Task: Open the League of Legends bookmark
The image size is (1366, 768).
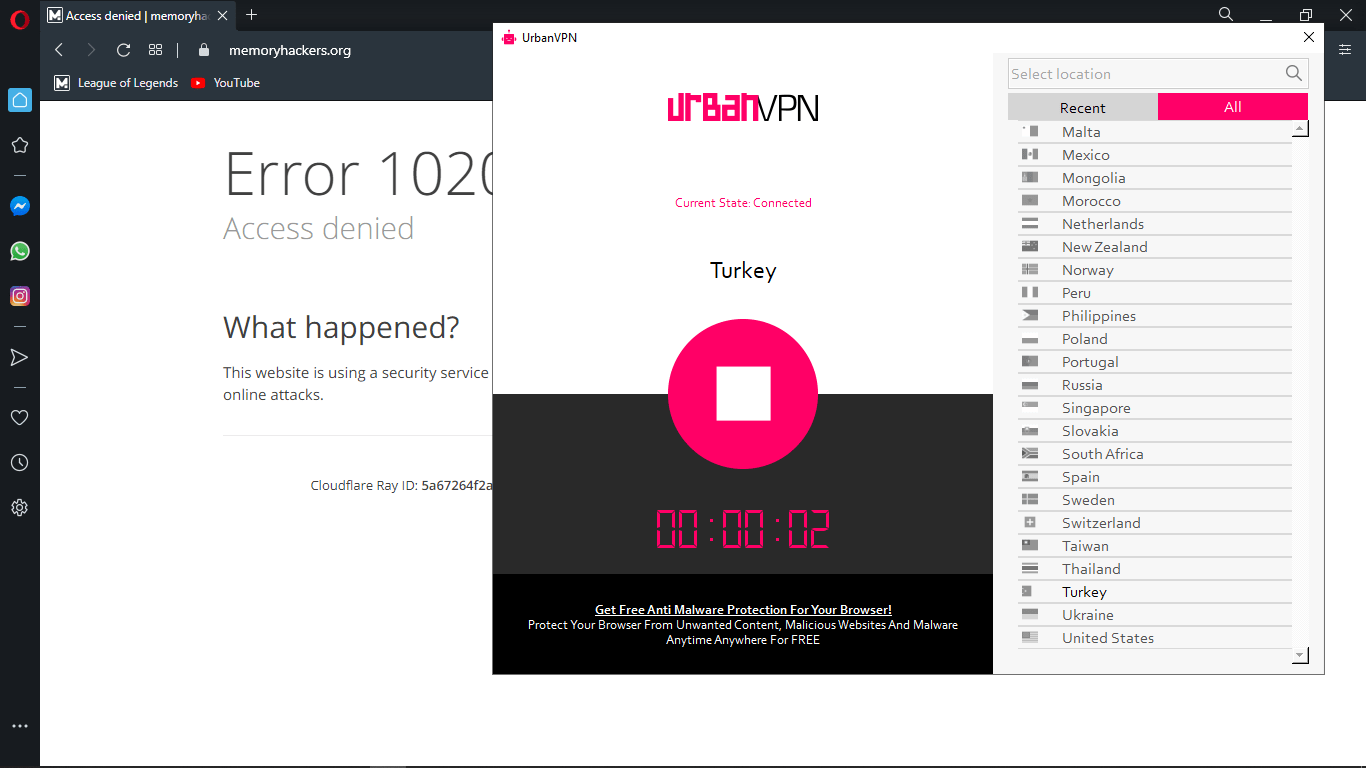Action: (117, 83)
